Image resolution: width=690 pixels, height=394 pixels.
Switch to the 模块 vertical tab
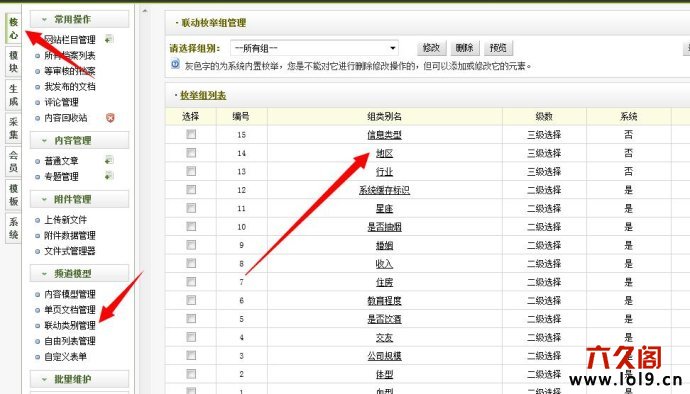14,62
